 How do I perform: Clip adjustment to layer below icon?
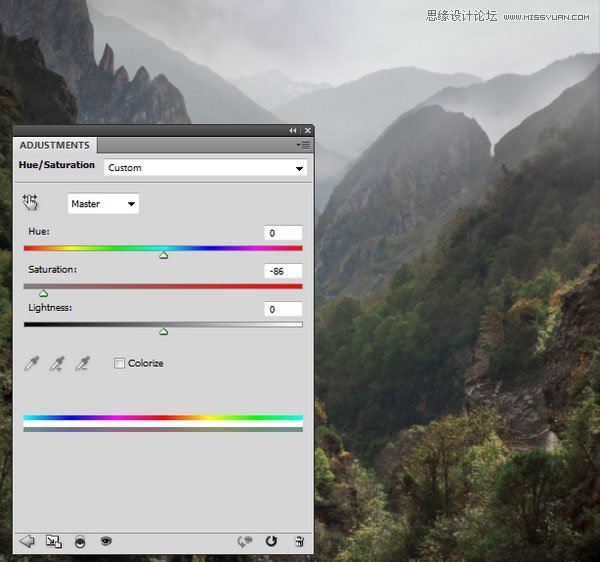[x=80, y=542]
